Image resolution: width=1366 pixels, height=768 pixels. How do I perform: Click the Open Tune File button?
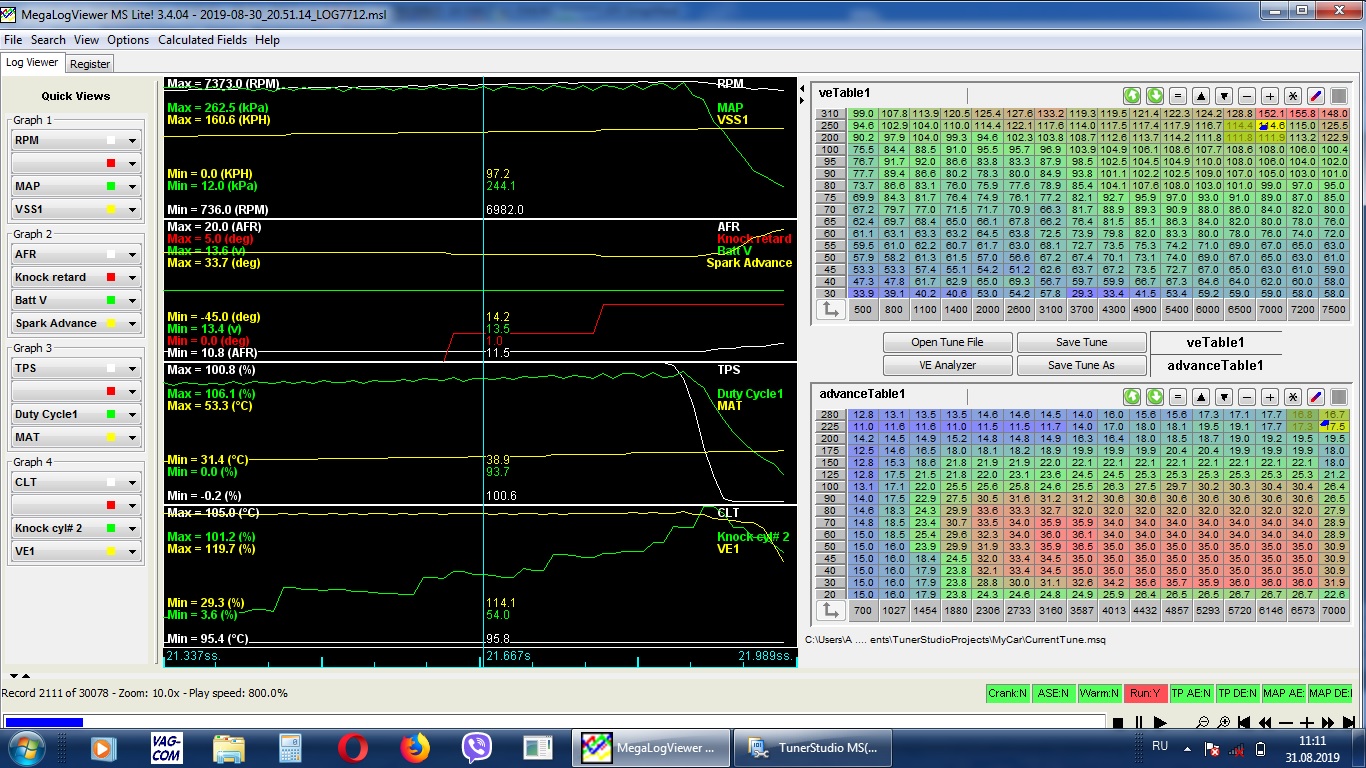click(x=946, y=342)
